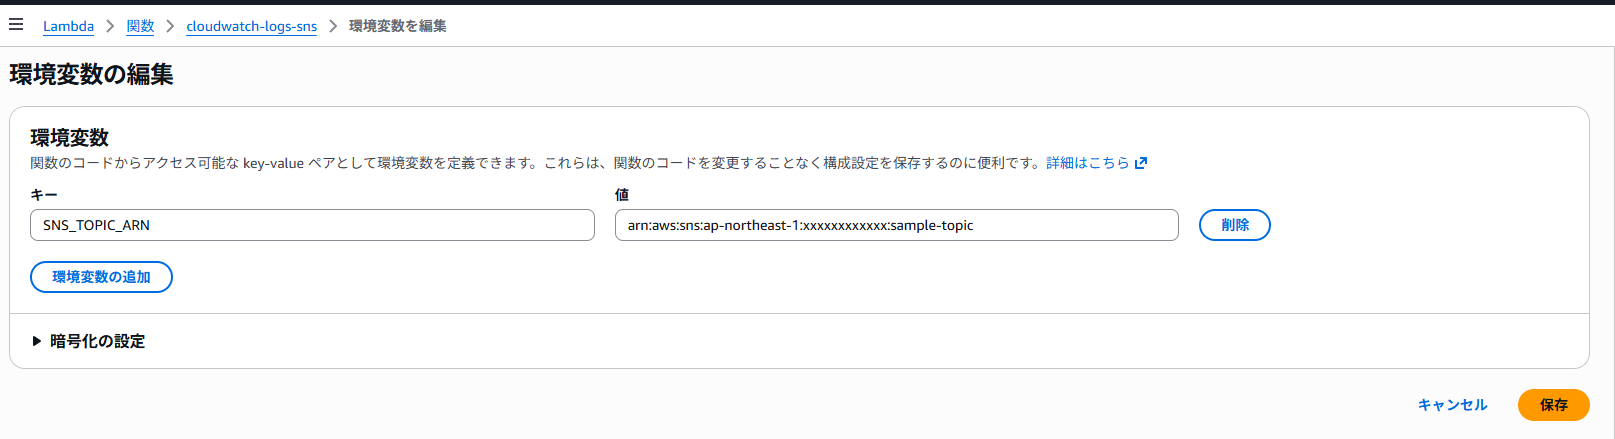Click the SNS_TOPIC_ARN key input field
1615x439 pixels.
(312, 225)
